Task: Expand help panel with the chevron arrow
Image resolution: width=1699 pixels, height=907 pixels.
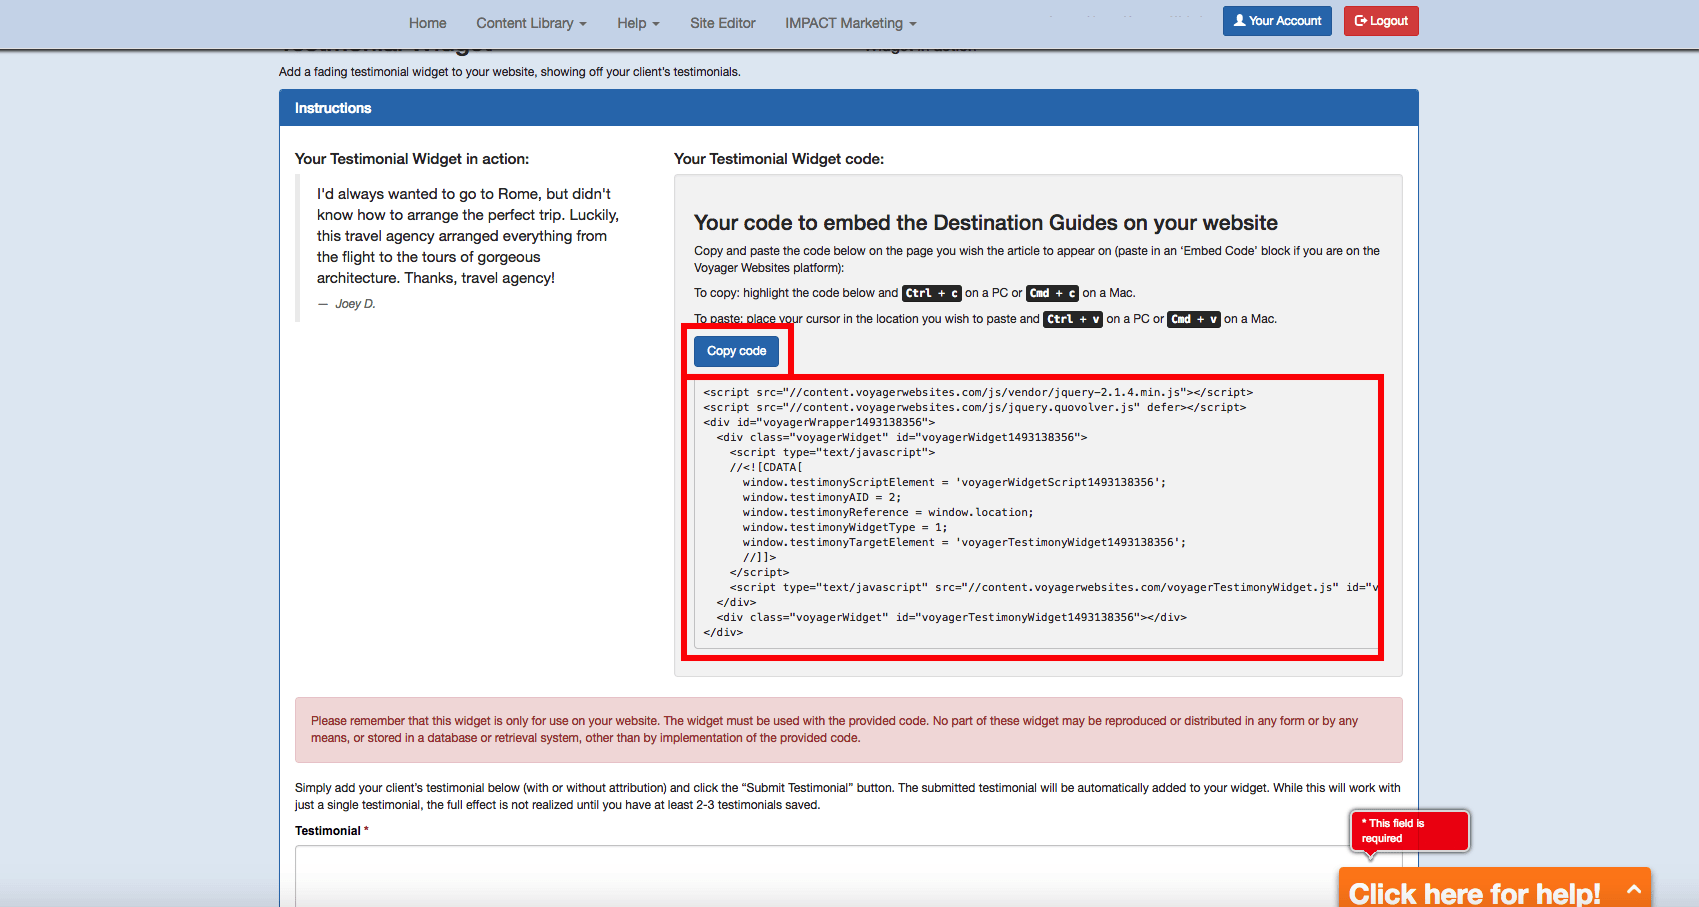Action: click(1634, 889)
